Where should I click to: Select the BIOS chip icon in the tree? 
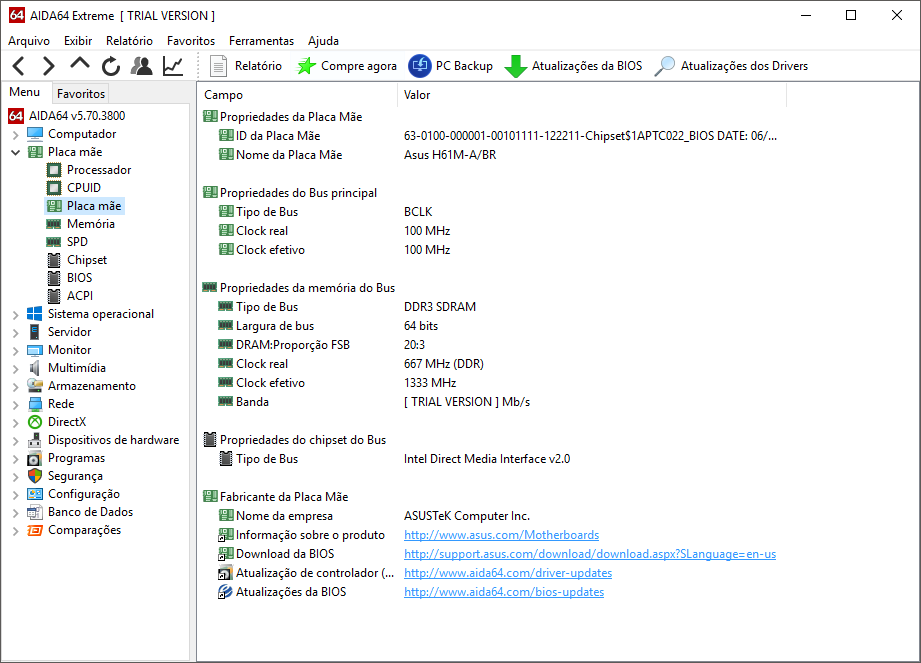pyautogui.click(x=54, y=278)
